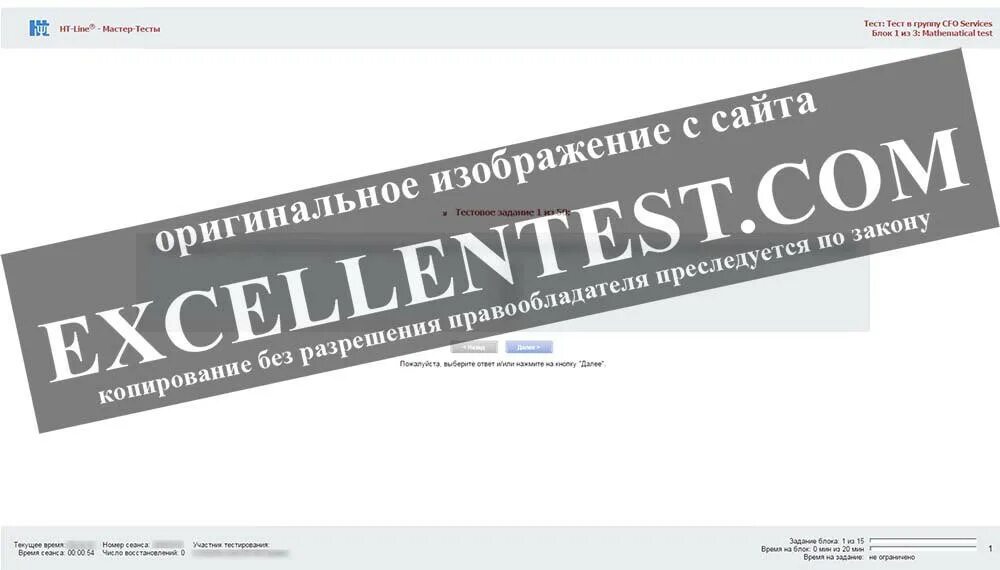Screen dimensions: 1000x570
Task: Click the 'Далее' next button
Action: click(x=529, y=347)
